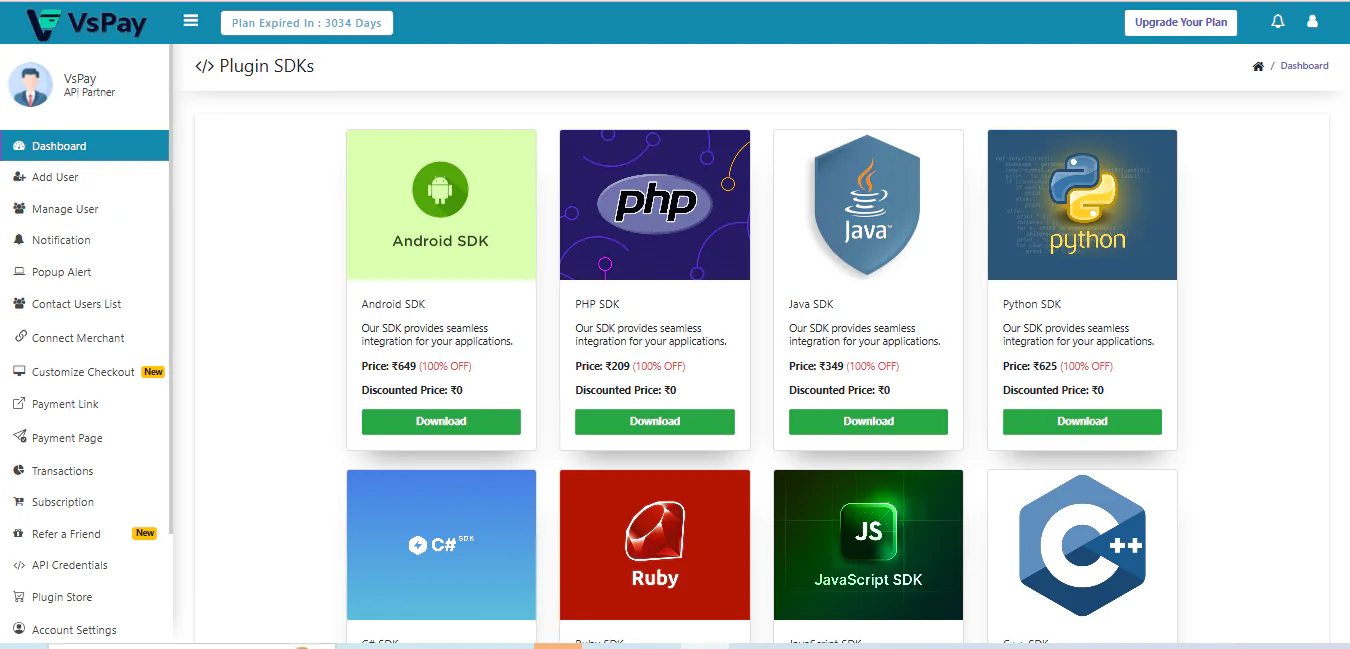Go to API Credentials in sidebar
Screen dimensions: 1350x649
(x=69, y=565)
